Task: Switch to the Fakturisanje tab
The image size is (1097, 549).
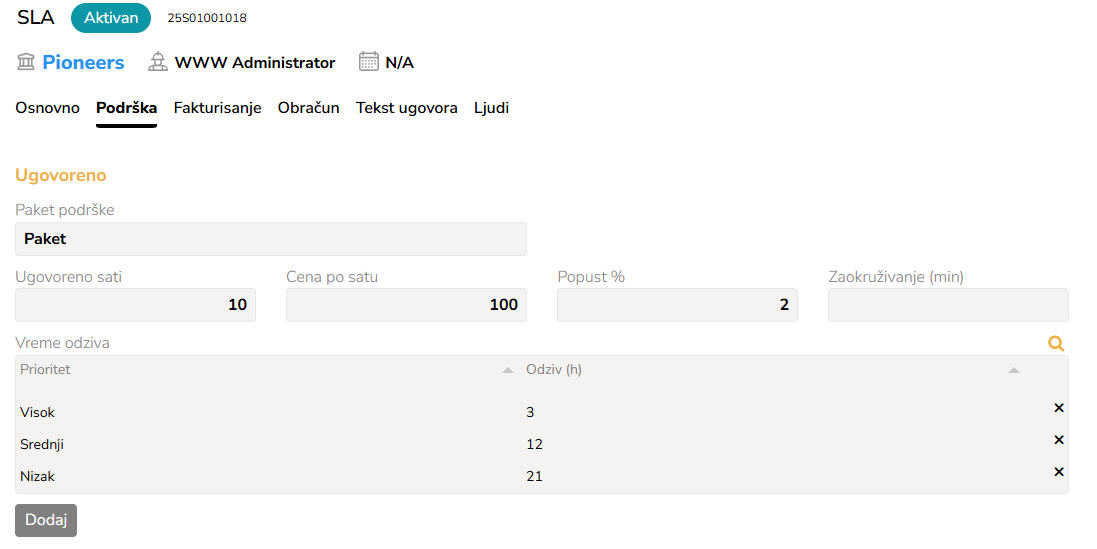Action: (x=218, y=108)
